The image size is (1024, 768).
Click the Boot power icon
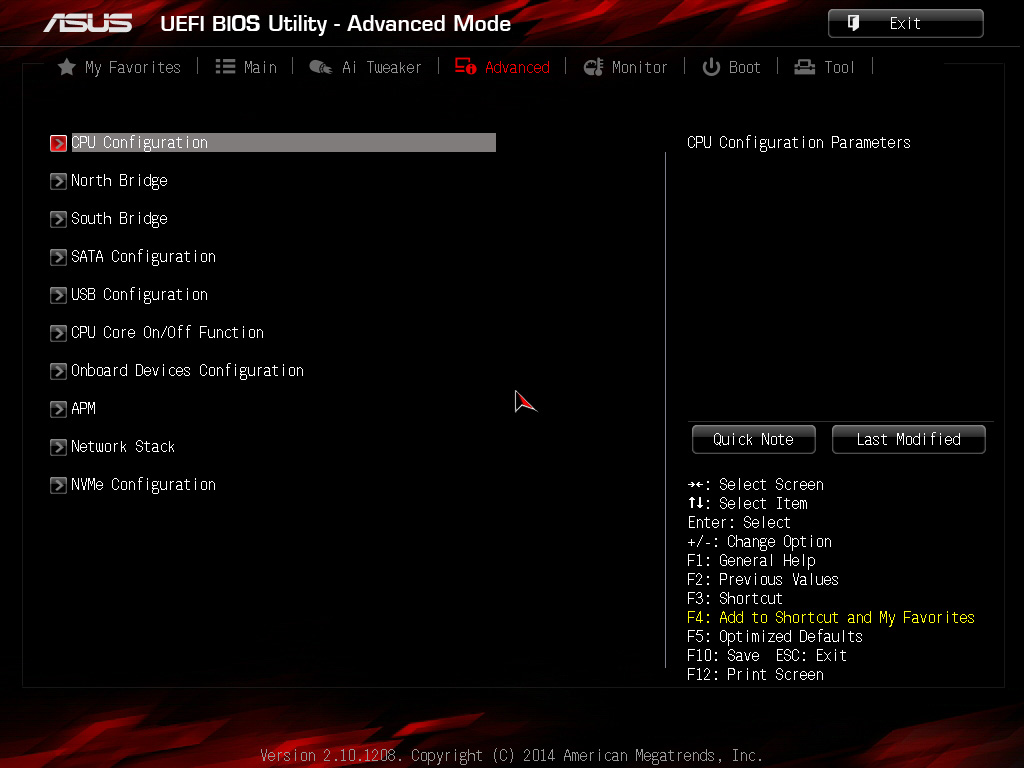(711, 67)
